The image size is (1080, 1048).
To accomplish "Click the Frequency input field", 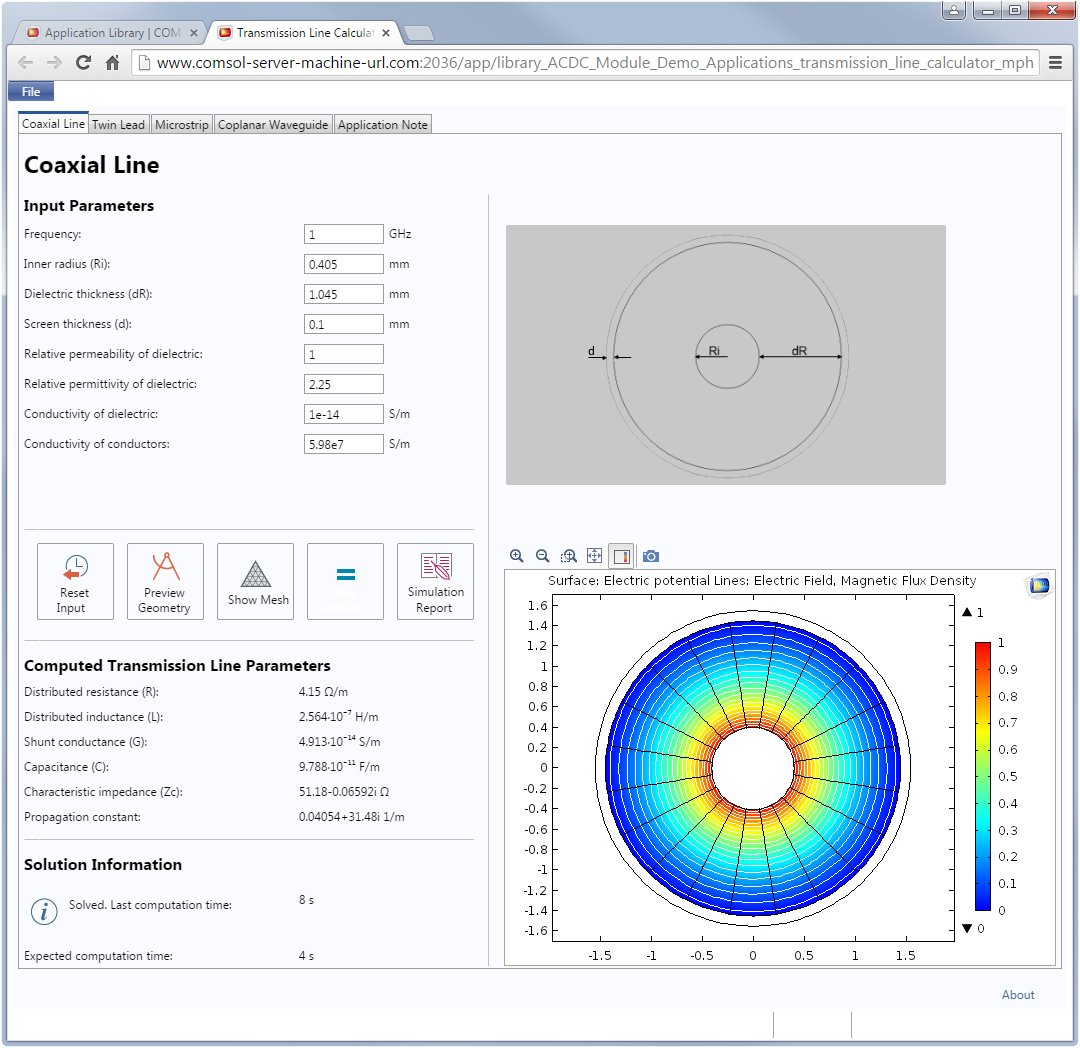I will point(344,234).
